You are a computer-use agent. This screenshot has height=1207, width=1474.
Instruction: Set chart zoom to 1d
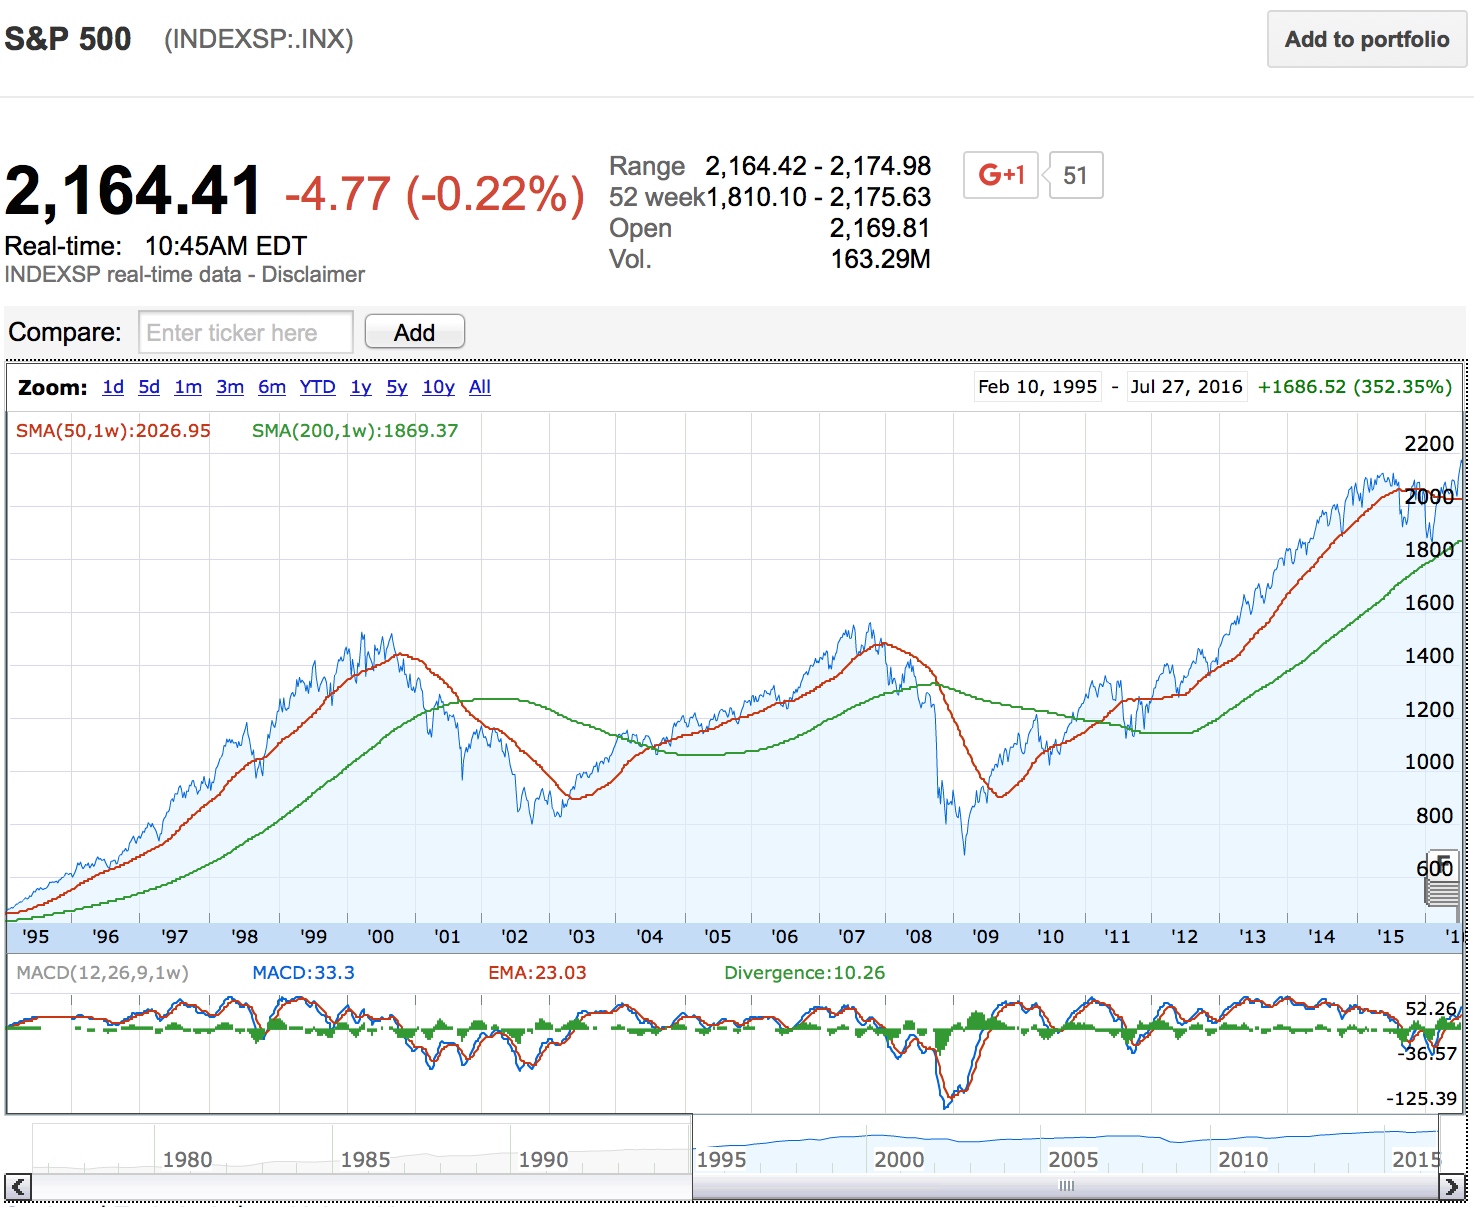(113, 387)
